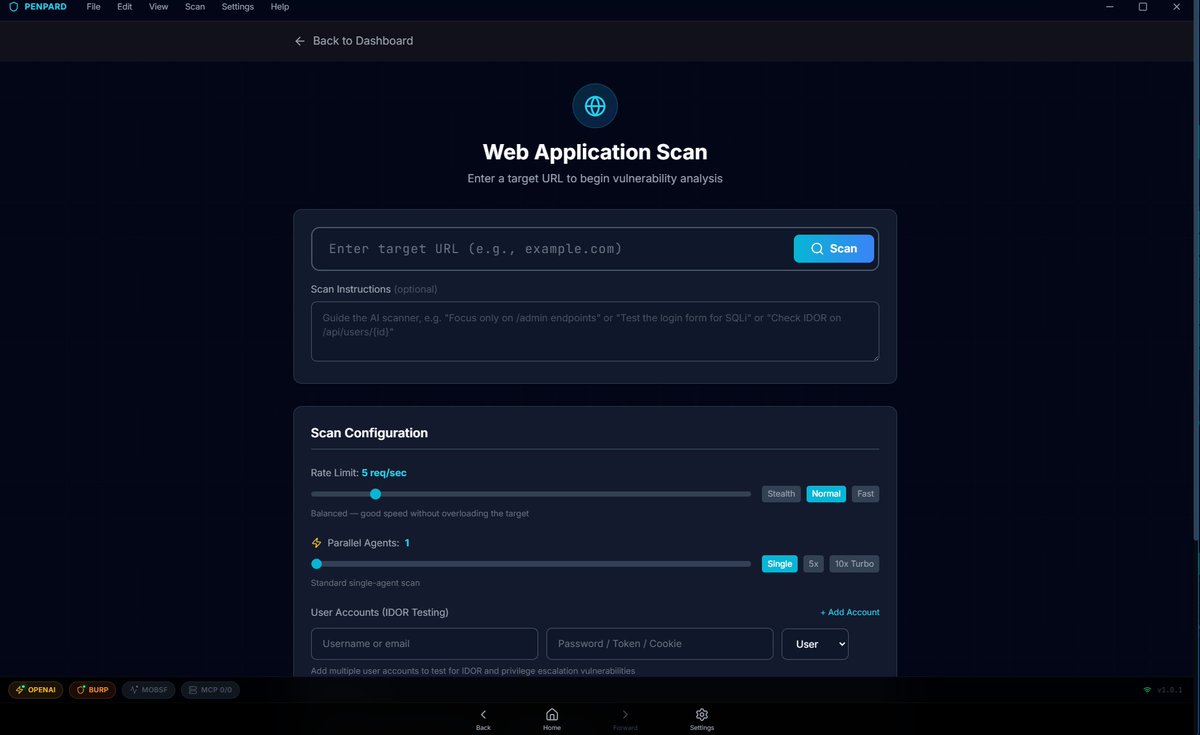
Task: Click into the Scan Instructions text area
Action: tap(595, 331)
